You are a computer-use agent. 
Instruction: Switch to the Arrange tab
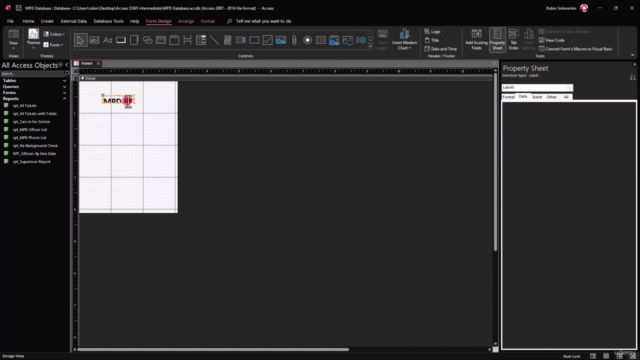pyautogui.click(x=186, y=21)
